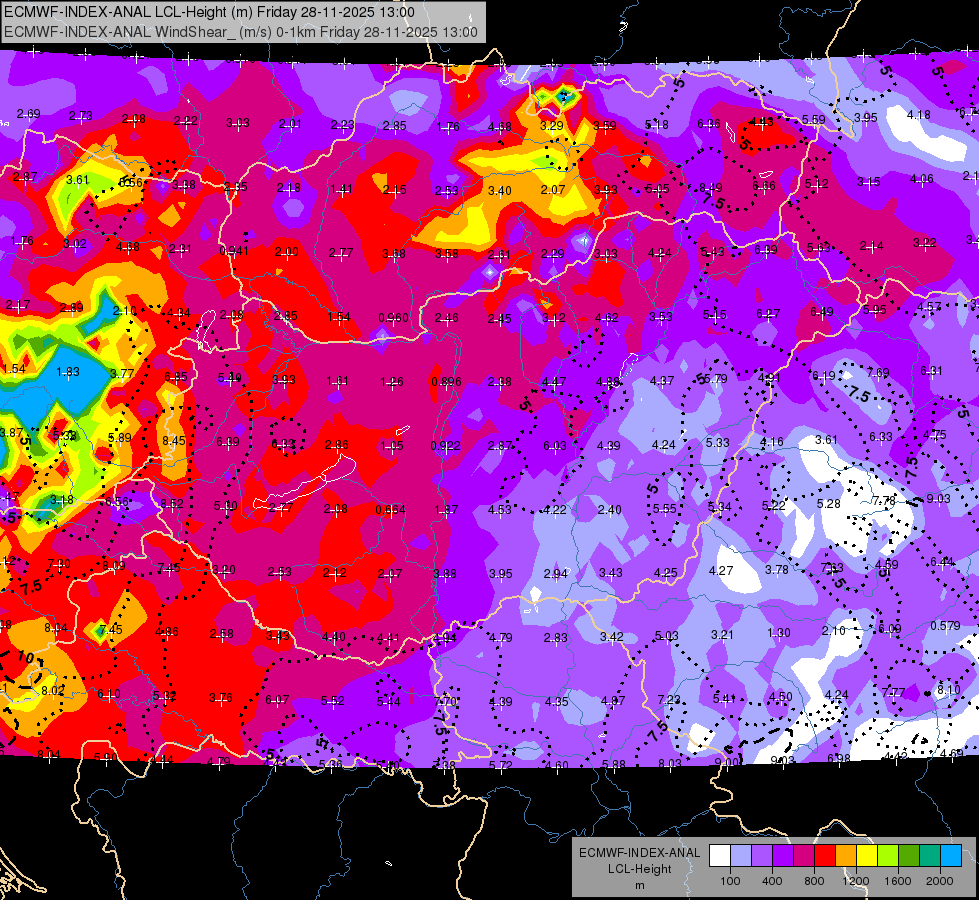Click the wind shear value 6.85
Viewport: 979px width, 900px height.
(x=175, y=377)
